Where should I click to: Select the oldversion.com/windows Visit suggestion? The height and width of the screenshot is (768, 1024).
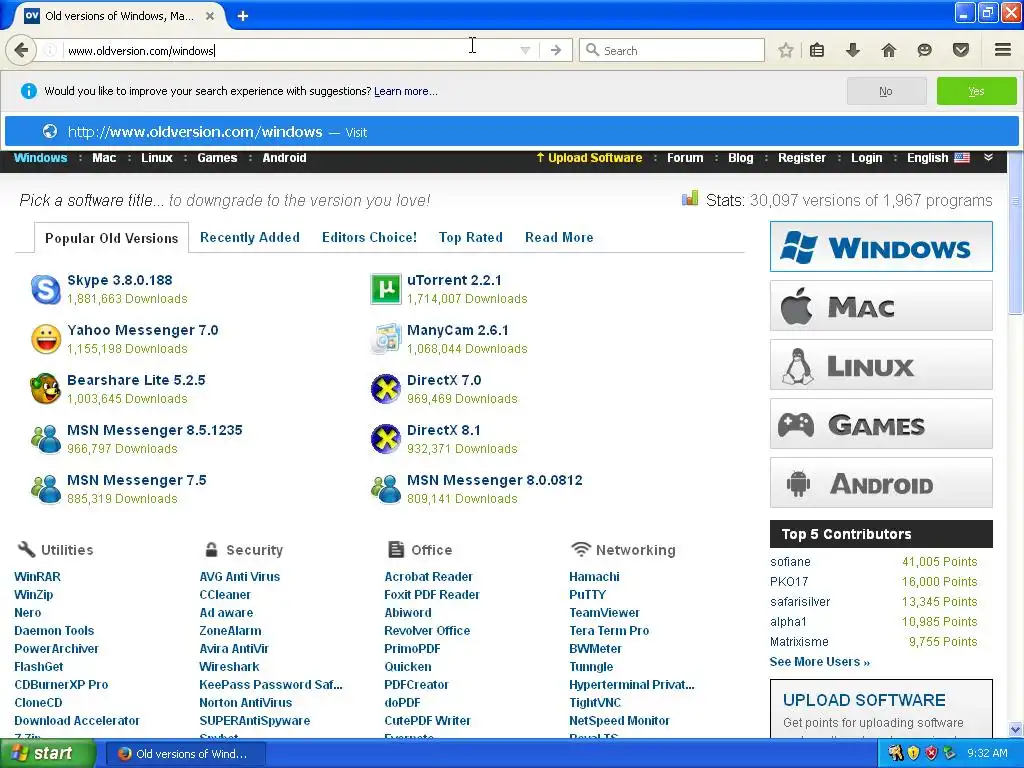(511, 132)
